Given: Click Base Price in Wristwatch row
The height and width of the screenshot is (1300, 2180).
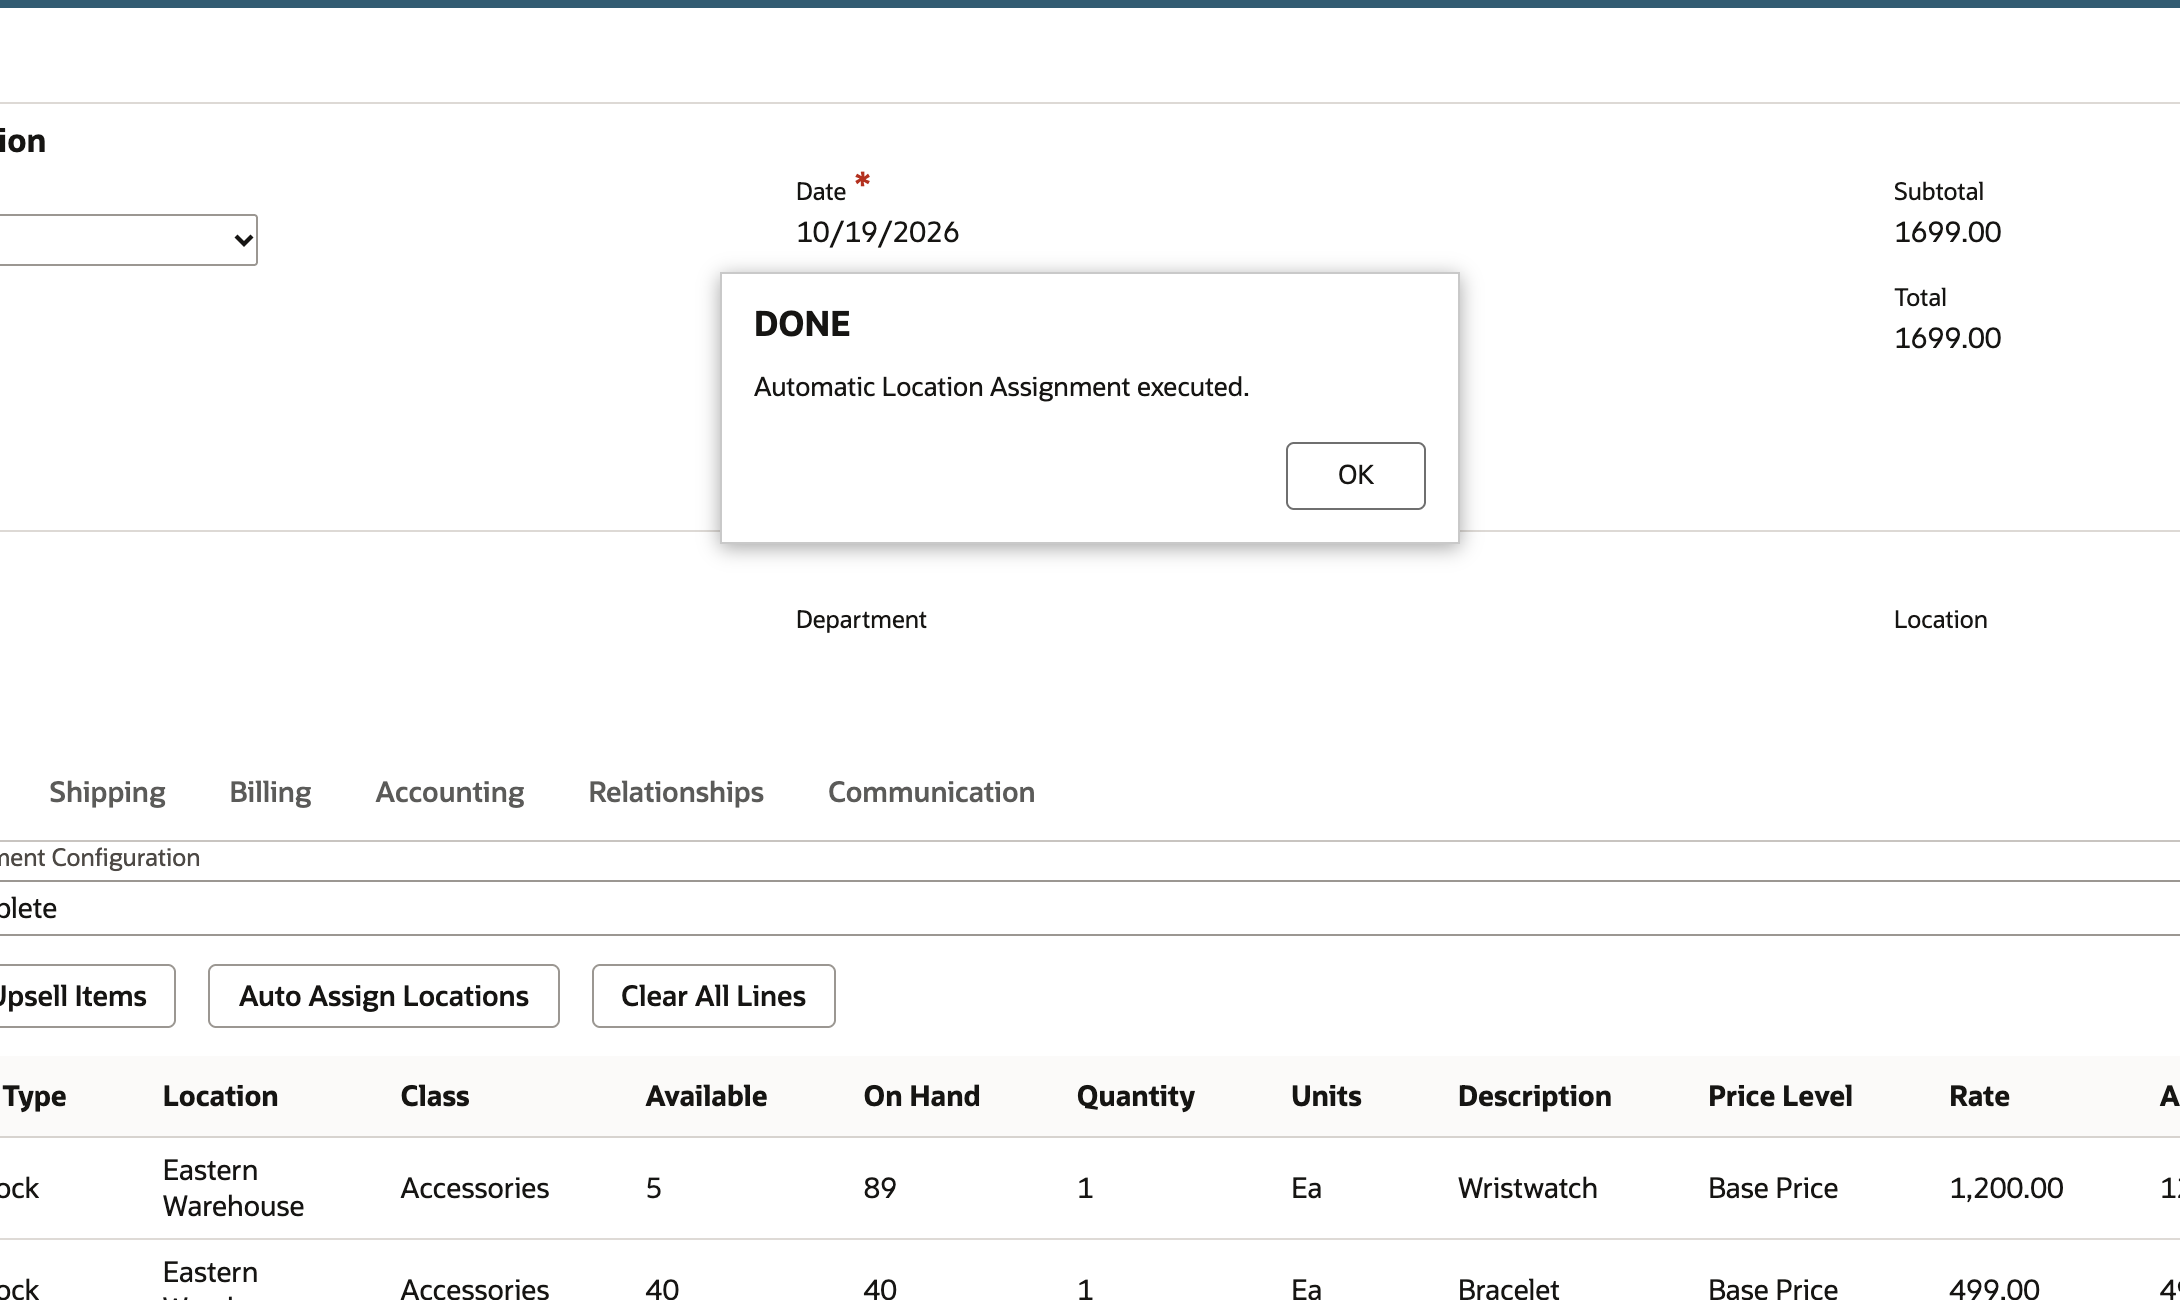Looking at the screenshot, I should pos(1772,1188).
